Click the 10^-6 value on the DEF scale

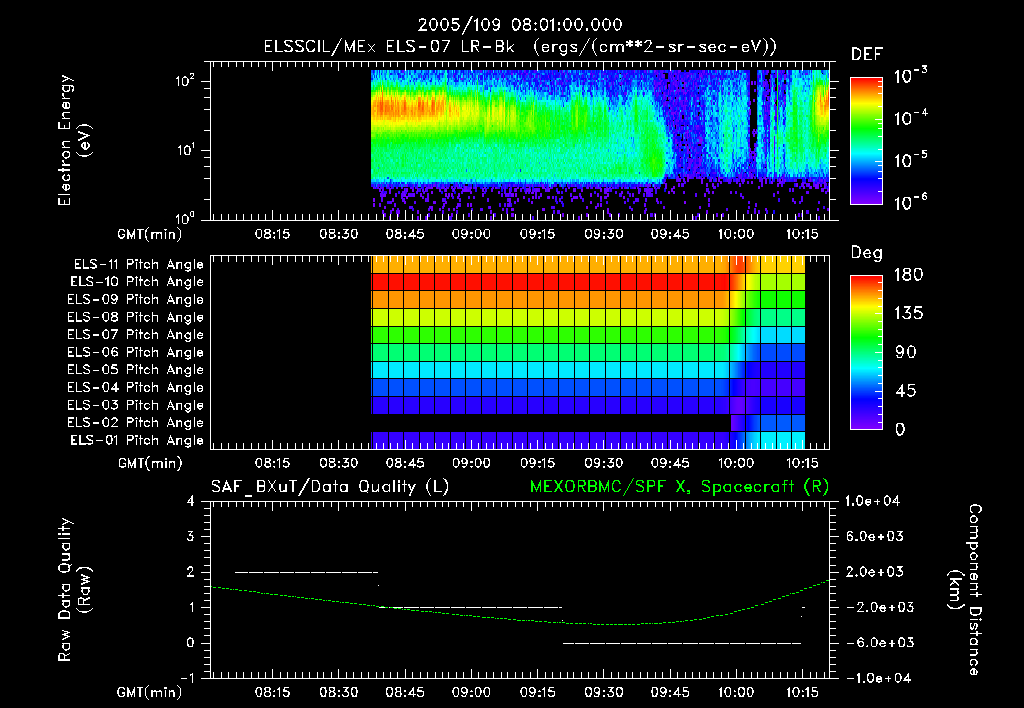coord(910,203)
